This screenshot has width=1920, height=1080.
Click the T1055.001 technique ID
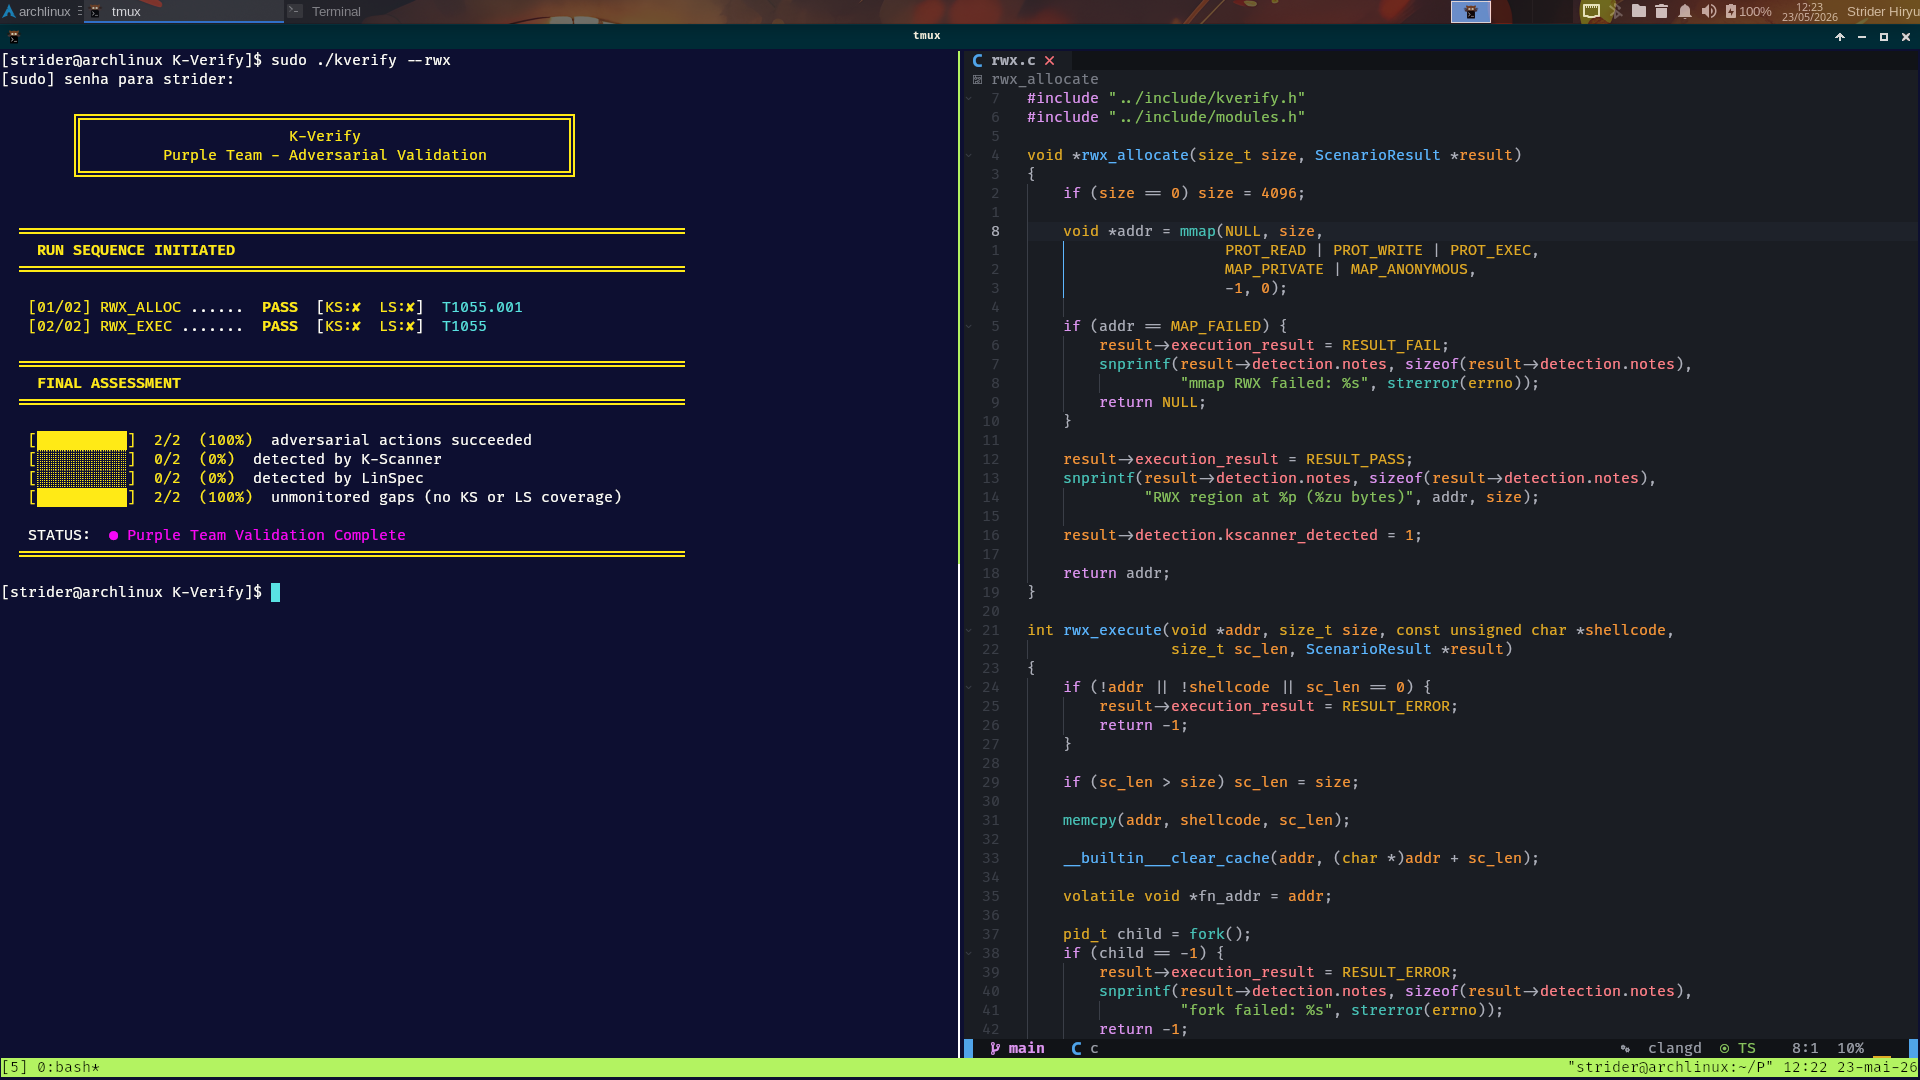pyautogui.click(x=482, y=307)
